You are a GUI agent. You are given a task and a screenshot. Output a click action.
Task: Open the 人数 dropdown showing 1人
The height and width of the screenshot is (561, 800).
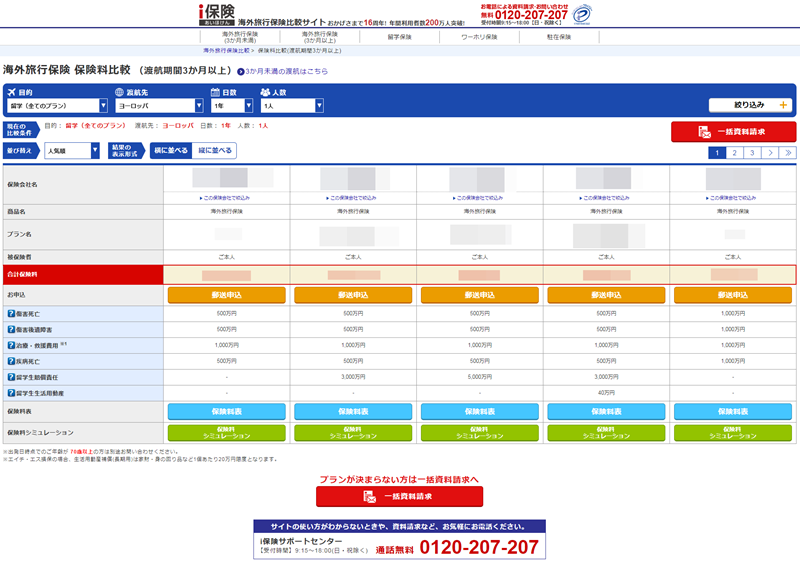click(x=292, y=106)
